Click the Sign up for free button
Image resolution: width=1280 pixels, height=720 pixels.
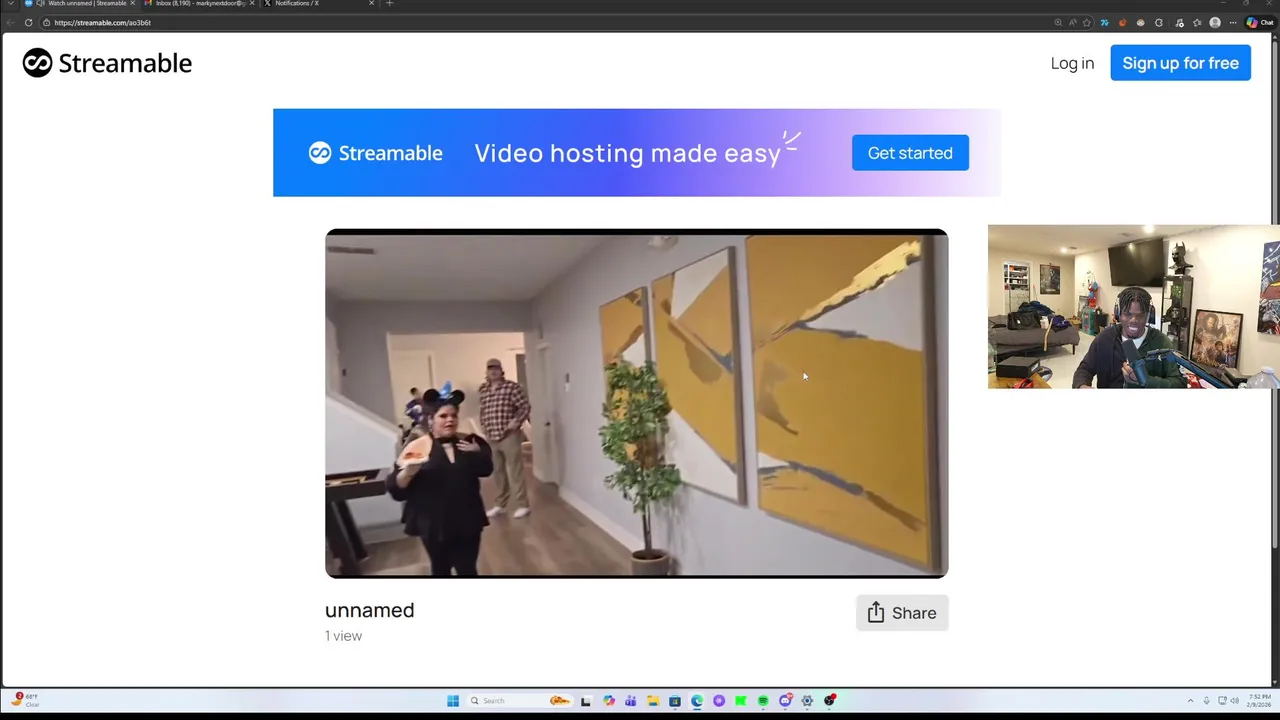(x=1180, y=63)
